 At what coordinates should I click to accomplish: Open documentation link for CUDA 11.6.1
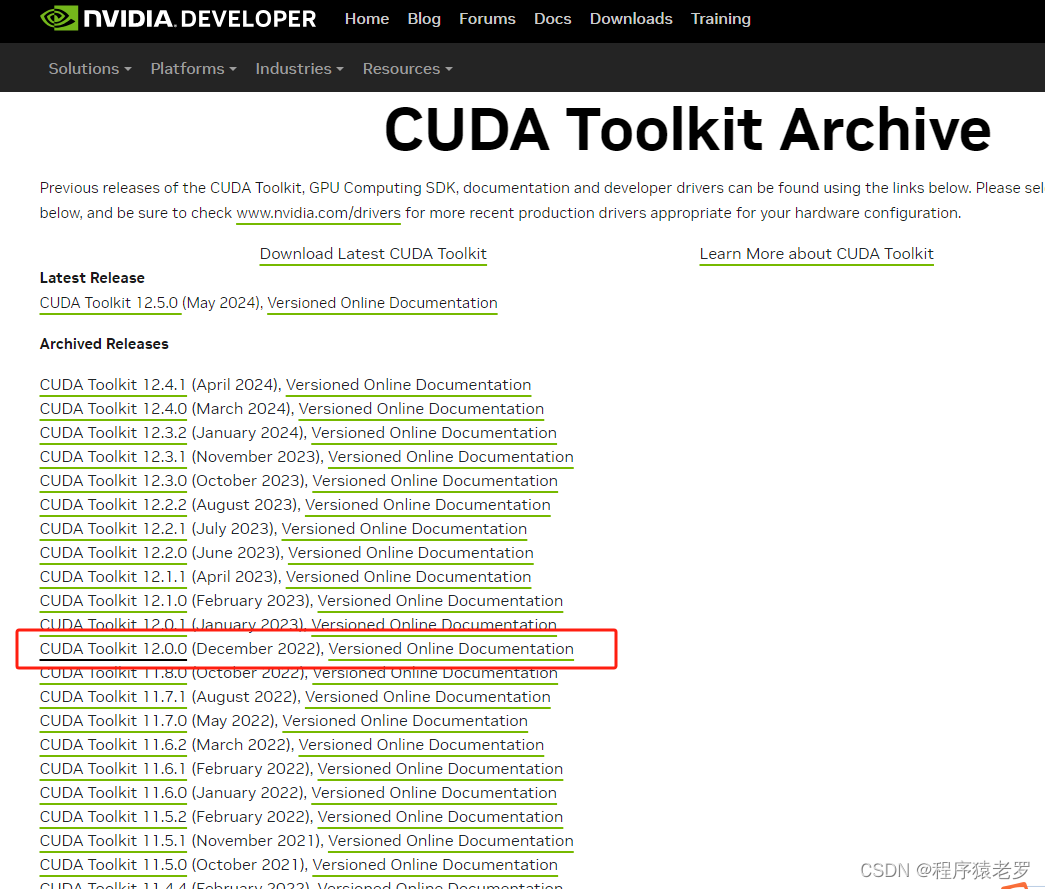(440, 769)
